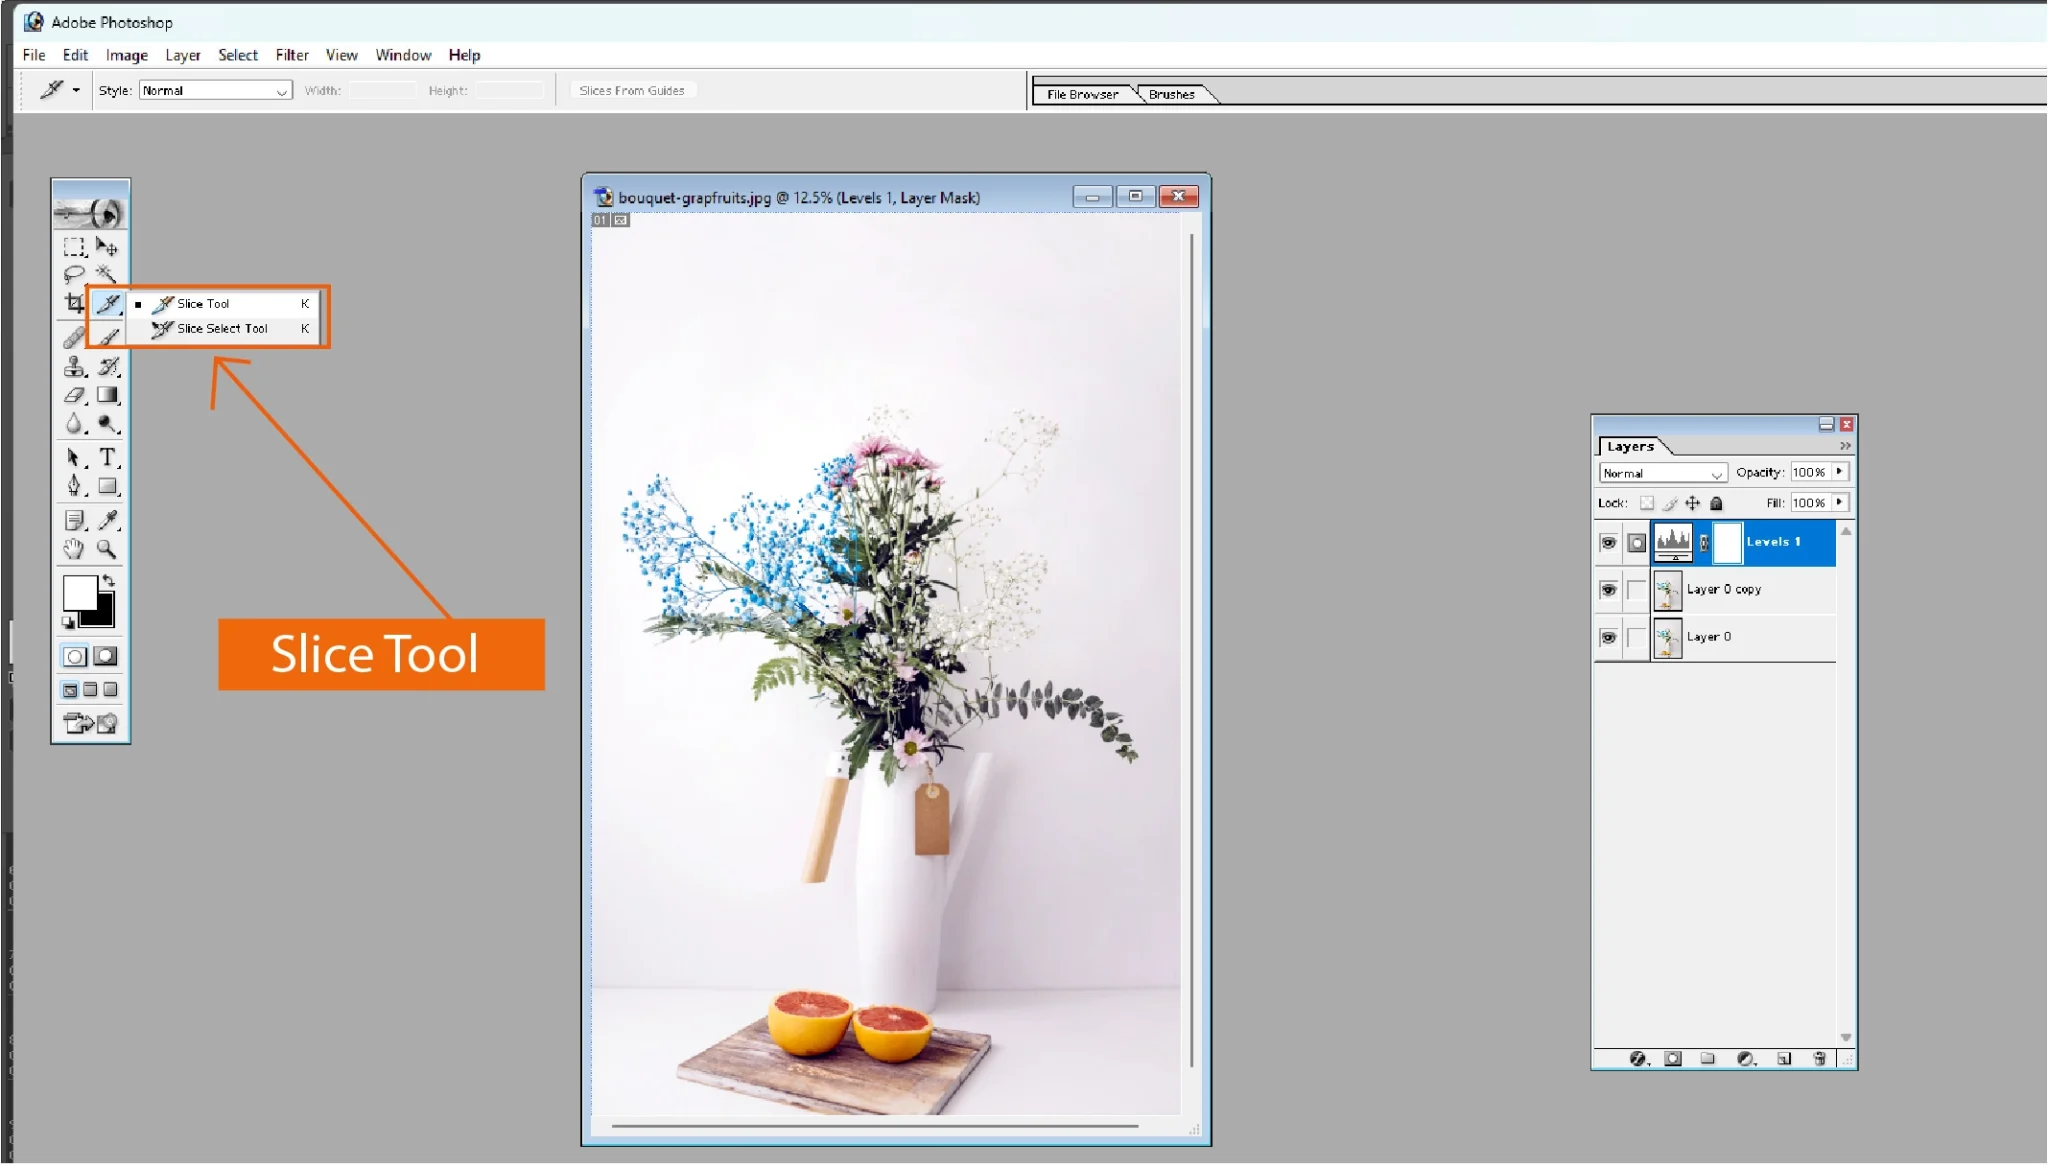
Task: Select the History Brush tool
Action: (x=107, y=367)
